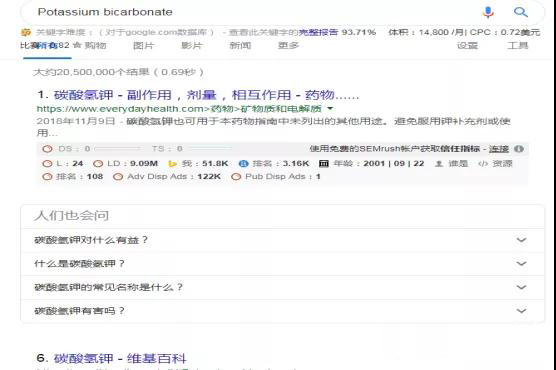The width and height of the screenshot is (556, 370).
Task: Click the microphone voice search icon
Action: coord(488,12)
